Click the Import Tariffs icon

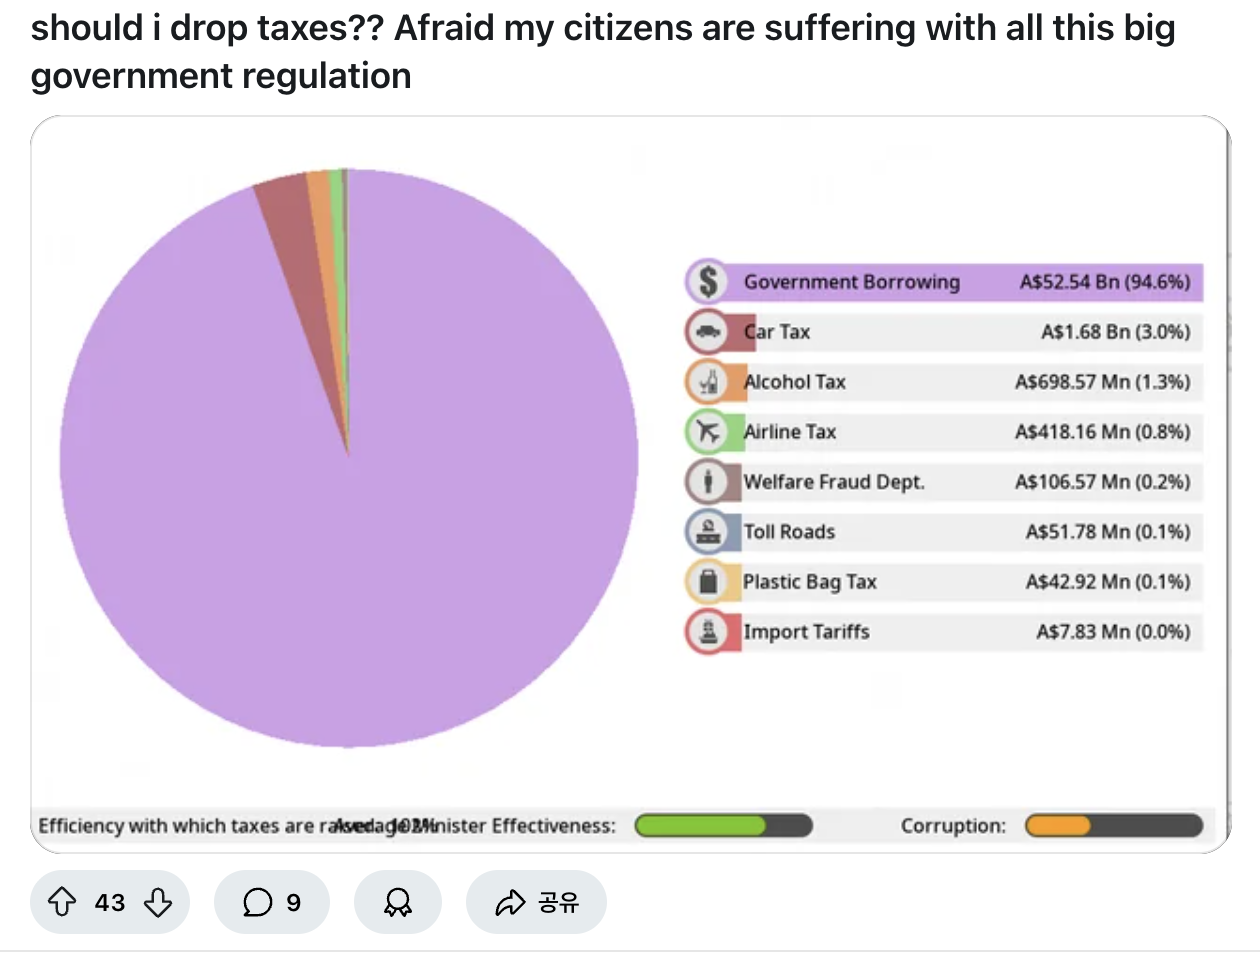(708, 632)
